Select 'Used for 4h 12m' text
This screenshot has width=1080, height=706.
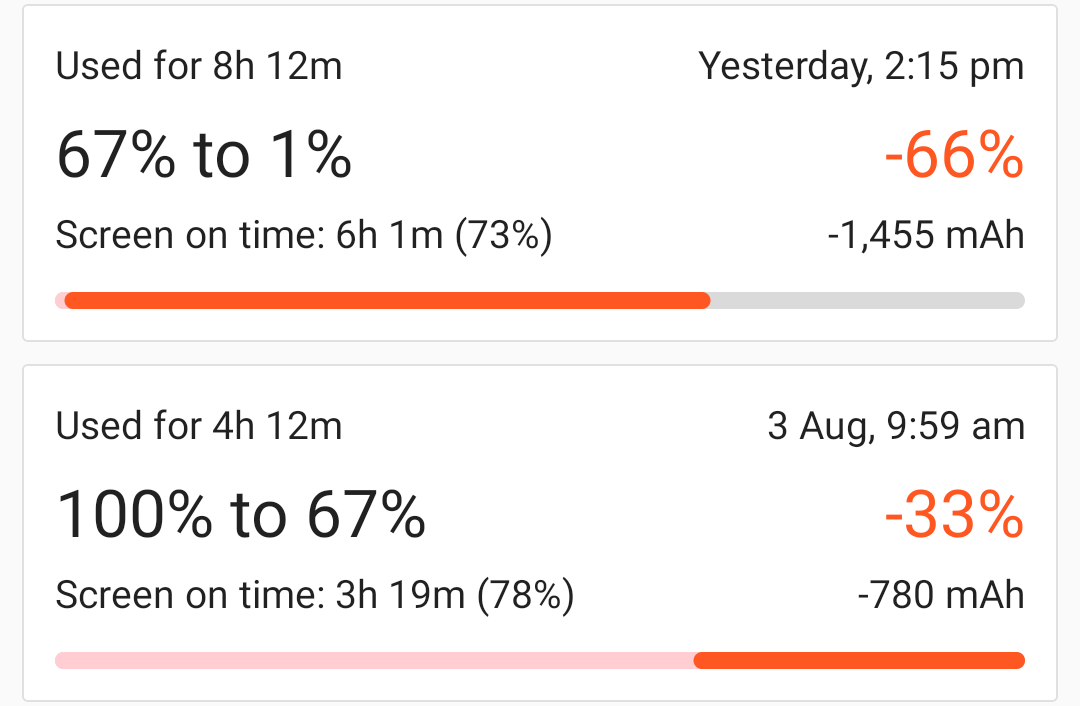[198, 426]
